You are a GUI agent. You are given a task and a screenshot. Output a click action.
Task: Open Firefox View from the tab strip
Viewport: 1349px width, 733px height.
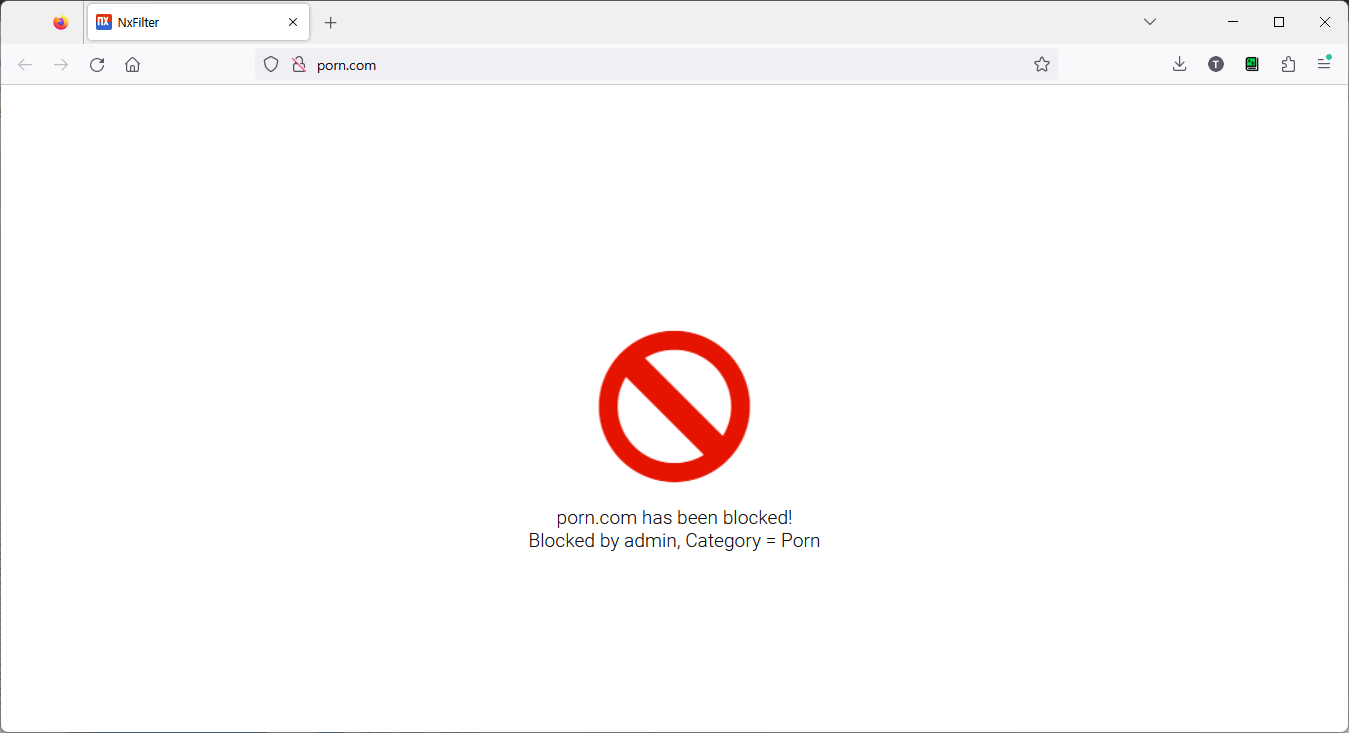(x=61, y=22)
